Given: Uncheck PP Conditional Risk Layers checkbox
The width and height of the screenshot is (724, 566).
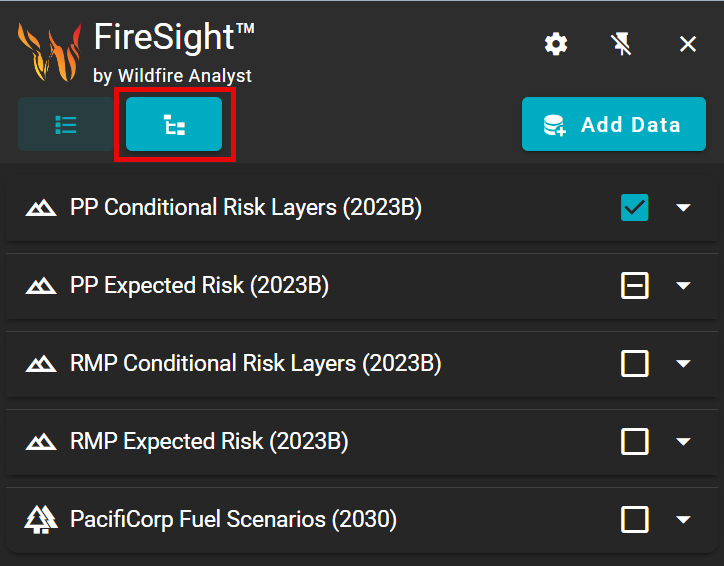Looking at the screenshot, I should [x=635, y=208].
